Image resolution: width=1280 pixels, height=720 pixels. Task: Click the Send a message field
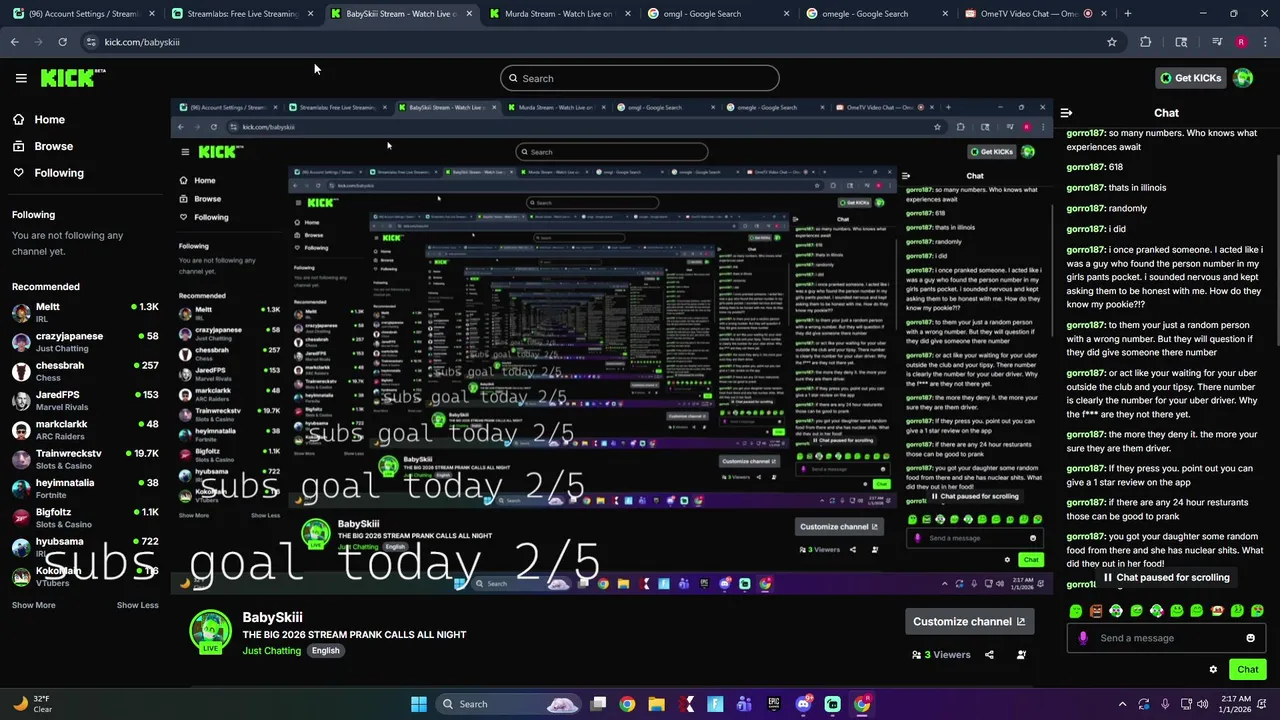click(x=1166, y=638)
